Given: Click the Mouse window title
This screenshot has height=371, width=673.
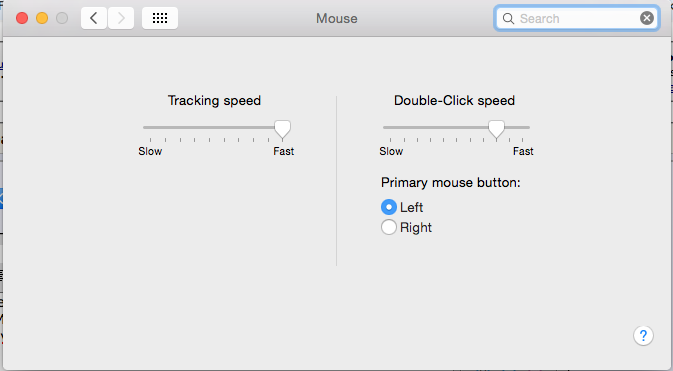Looking at the screenshot, I should click(336, 18).
